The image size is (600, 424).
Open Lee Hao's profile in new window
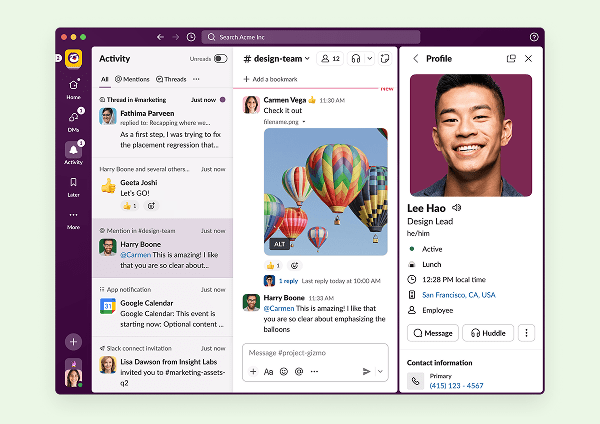point(511,59)
